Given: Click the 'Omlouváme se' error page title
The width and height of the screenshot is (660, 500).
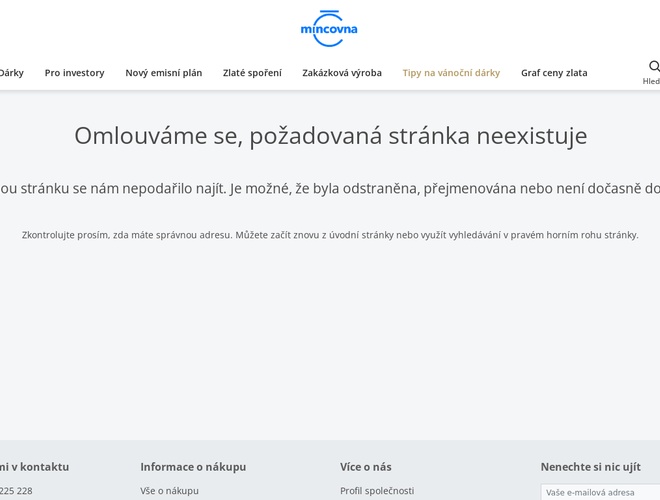Looking at the screenshot, I should pos(330,135).
